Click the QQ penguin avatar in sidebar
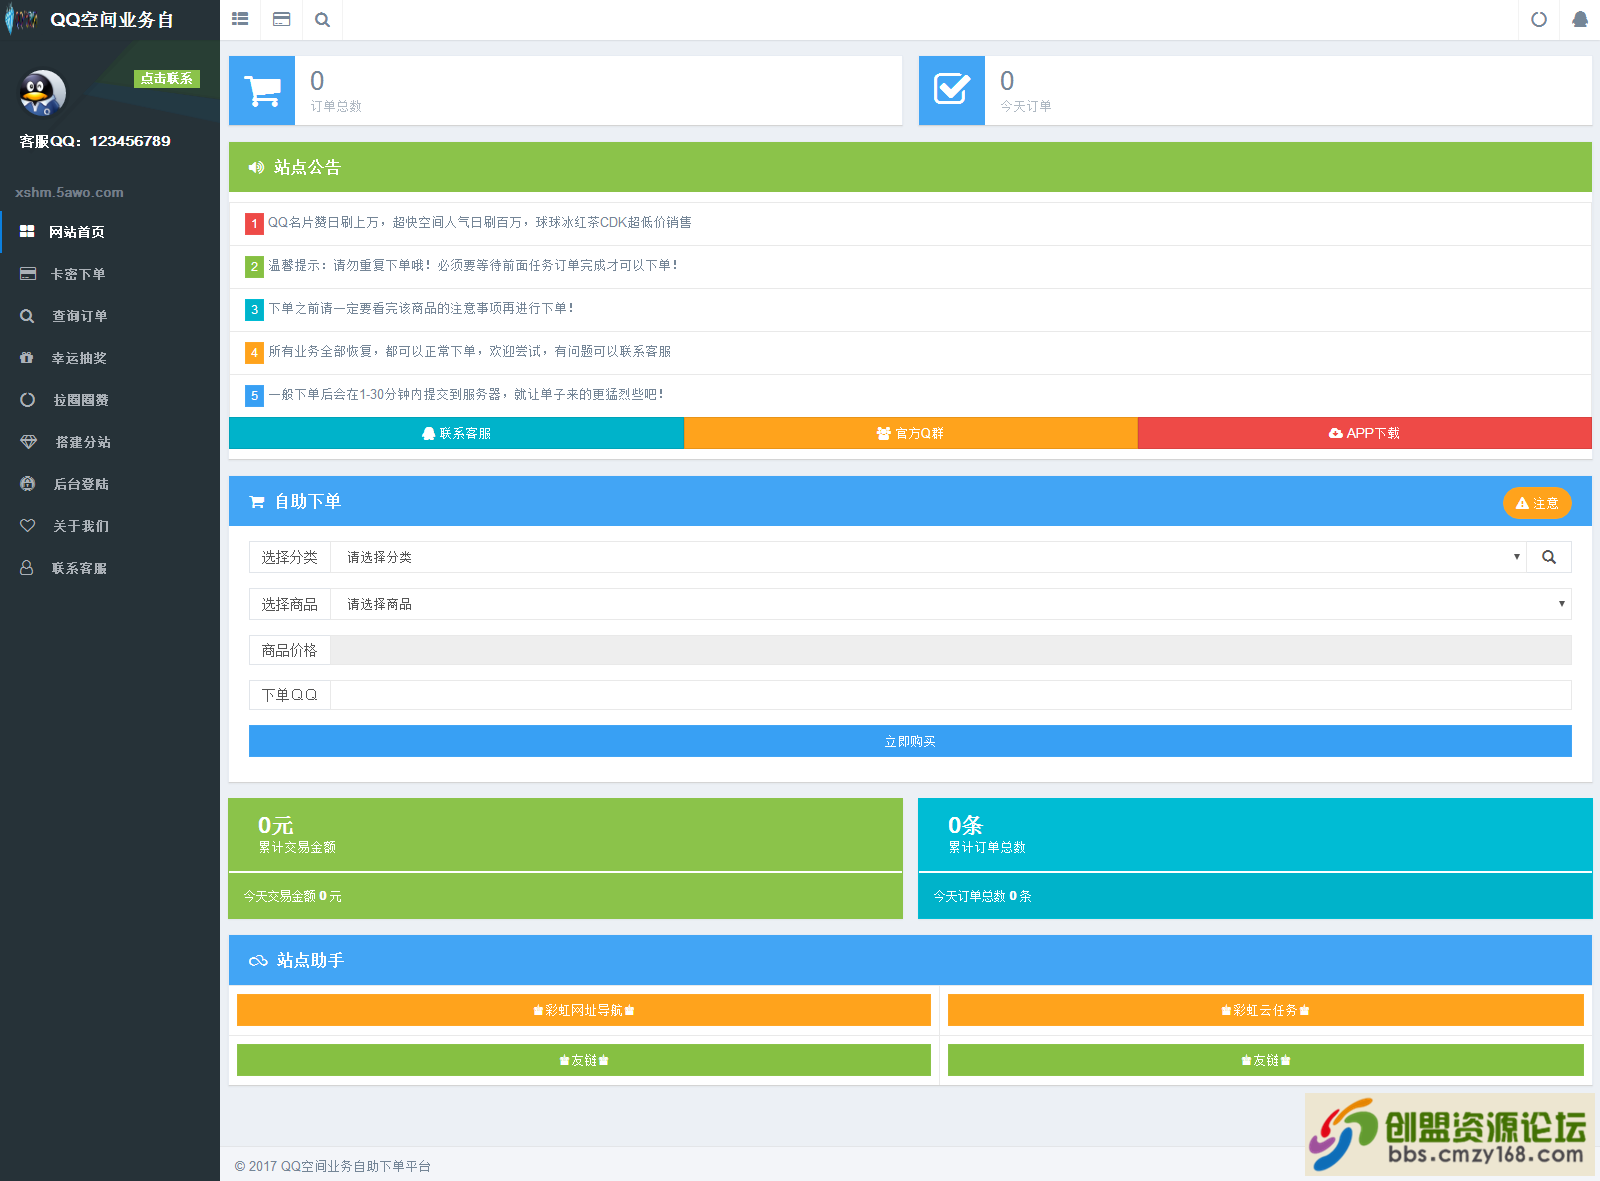This screenshot has width=1600, height=1181. [42, 94]
